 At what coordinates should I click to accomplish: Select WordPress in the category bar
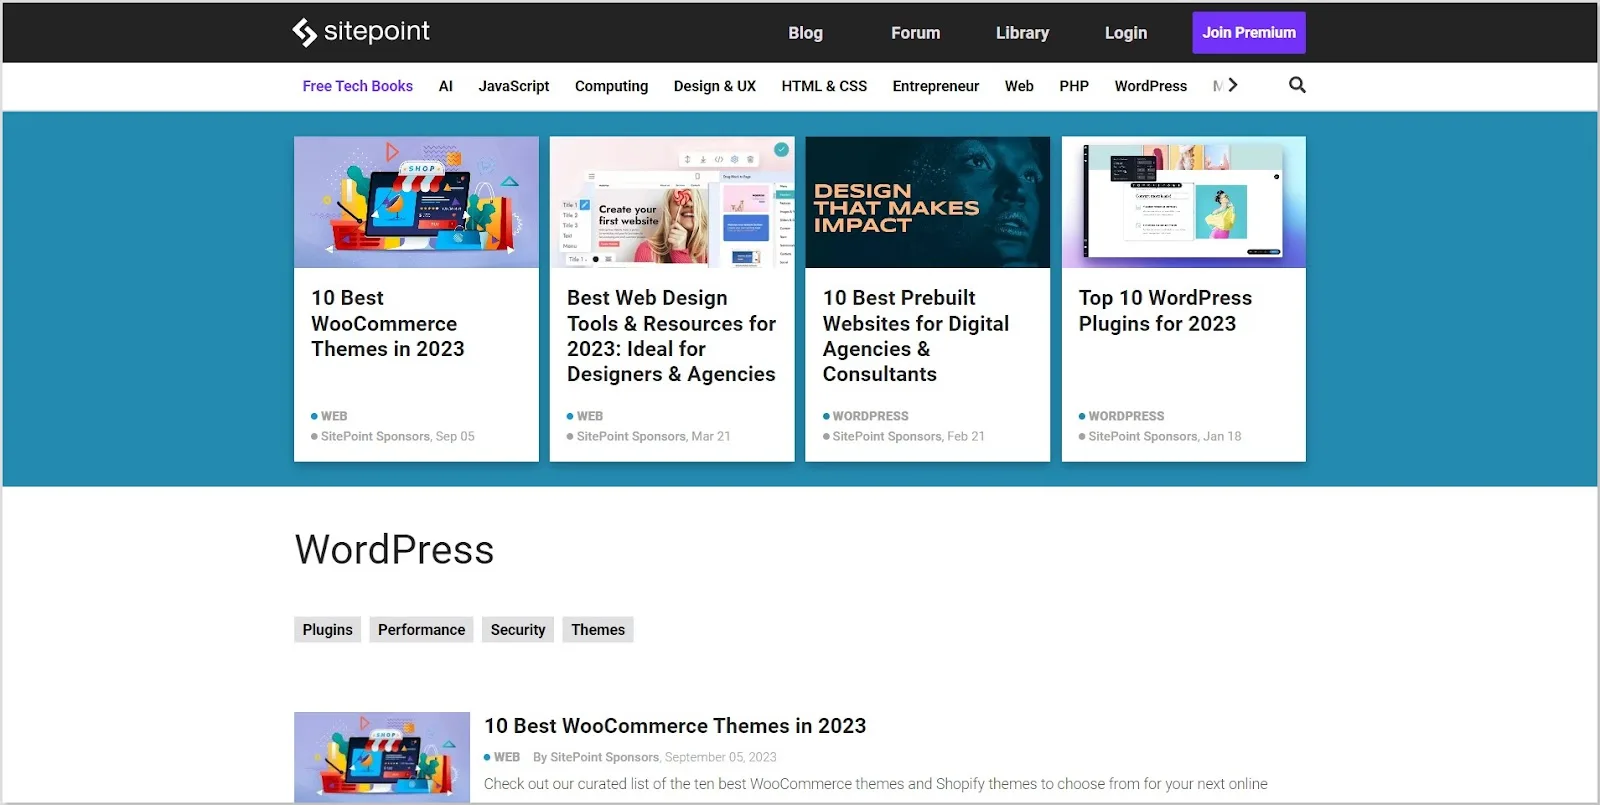coord(1151,86)
